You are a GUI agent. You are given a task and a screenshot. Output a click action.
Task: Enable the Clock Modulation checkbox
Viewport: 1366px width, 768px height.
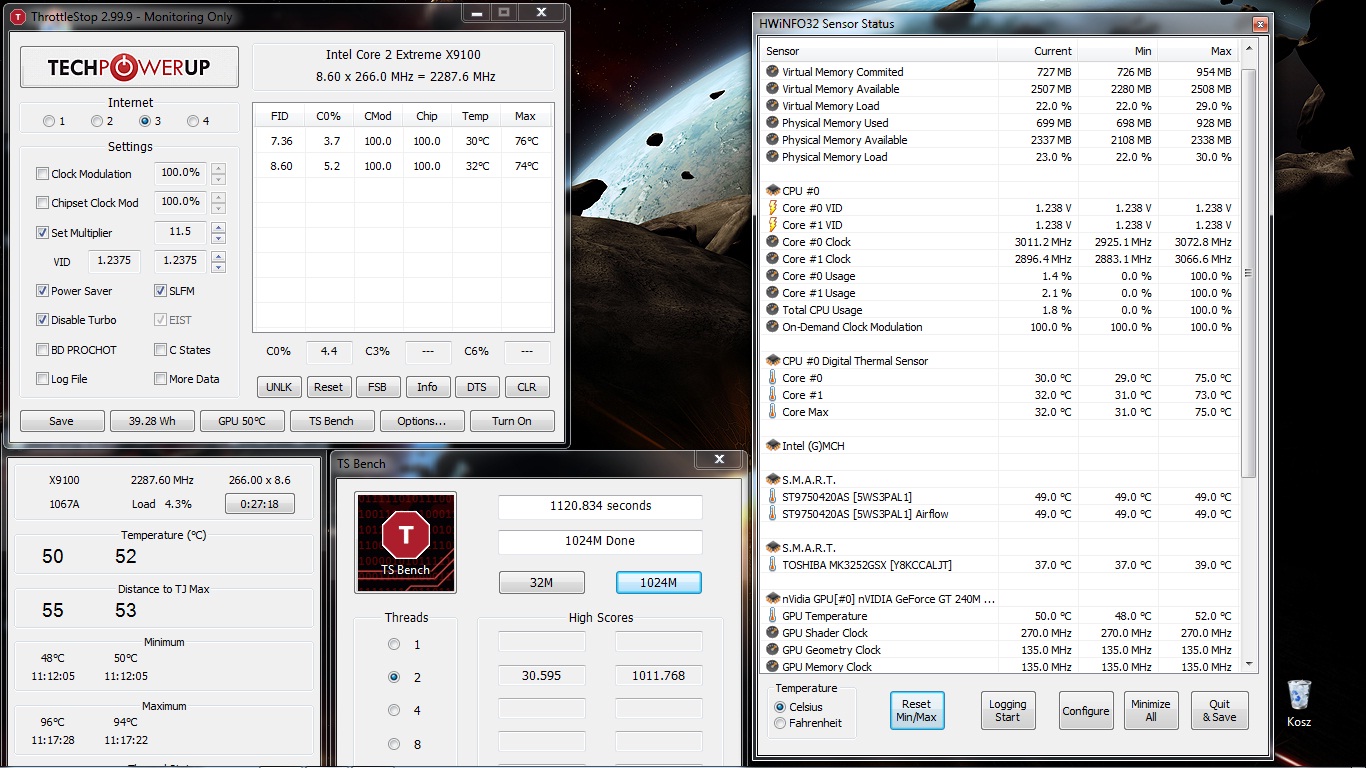[x=42, y=174]
